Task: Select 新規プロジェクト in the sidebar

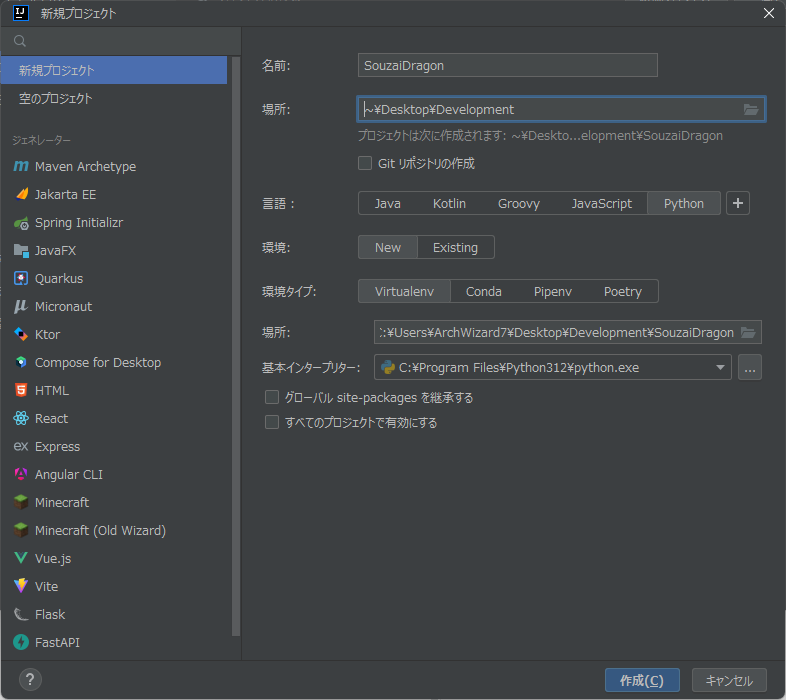Action: click(114, 70)
